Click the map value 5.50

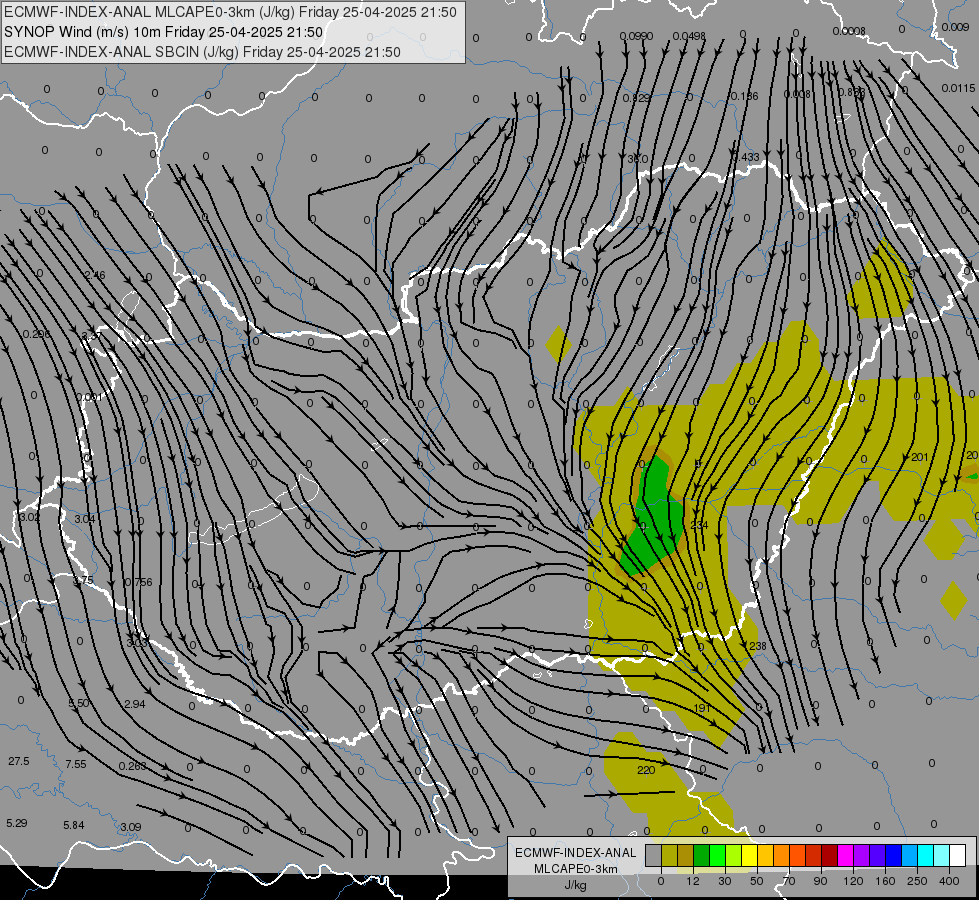79,703
